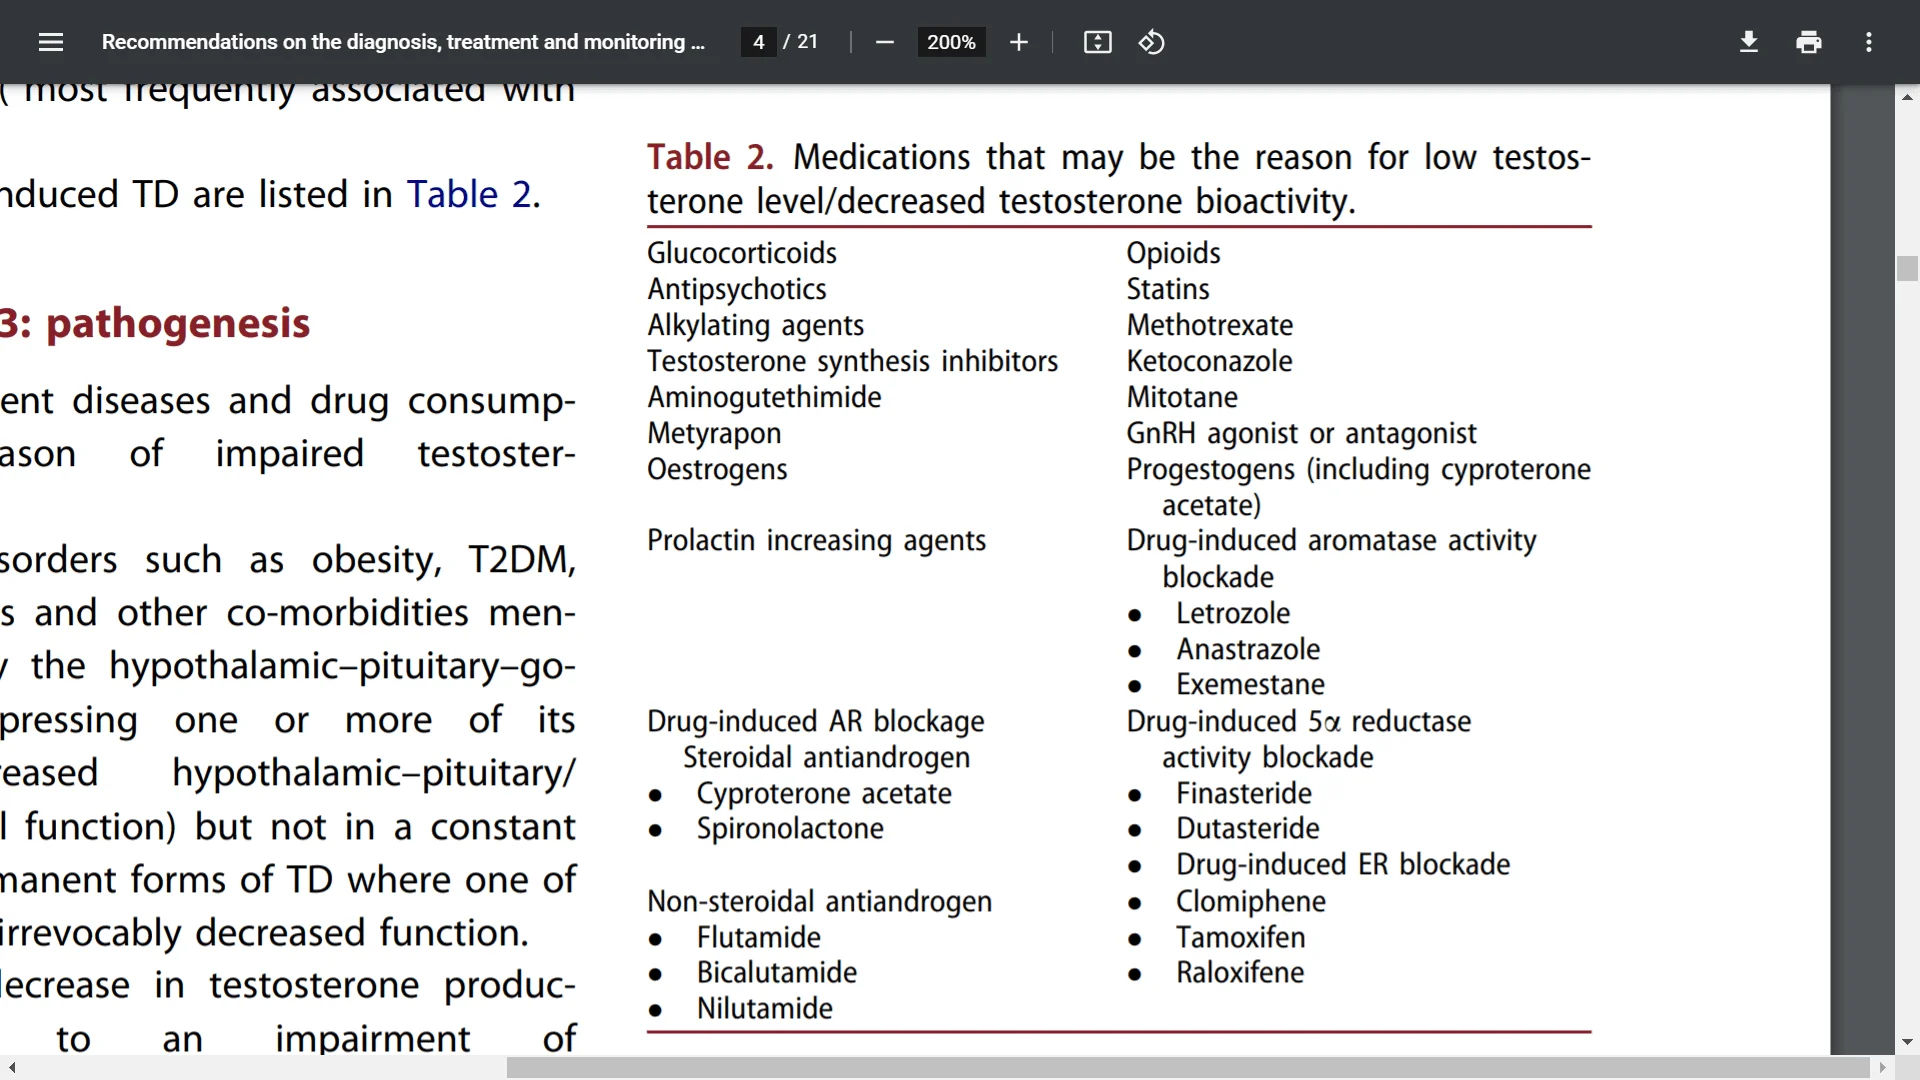This screenshot has height=1080, width=1920.
Task: Select the current zoom percentage value
Action: pos(950,42)
